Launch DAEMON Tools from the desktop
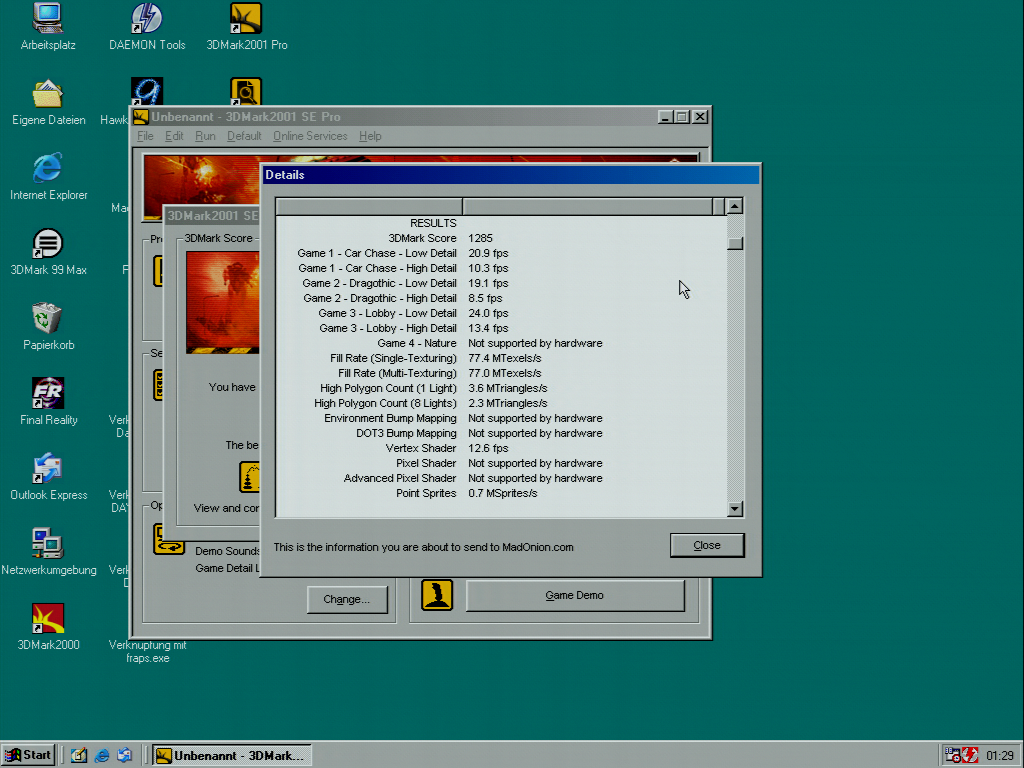This screenshot has width=1024, height=768. (147, 18)
